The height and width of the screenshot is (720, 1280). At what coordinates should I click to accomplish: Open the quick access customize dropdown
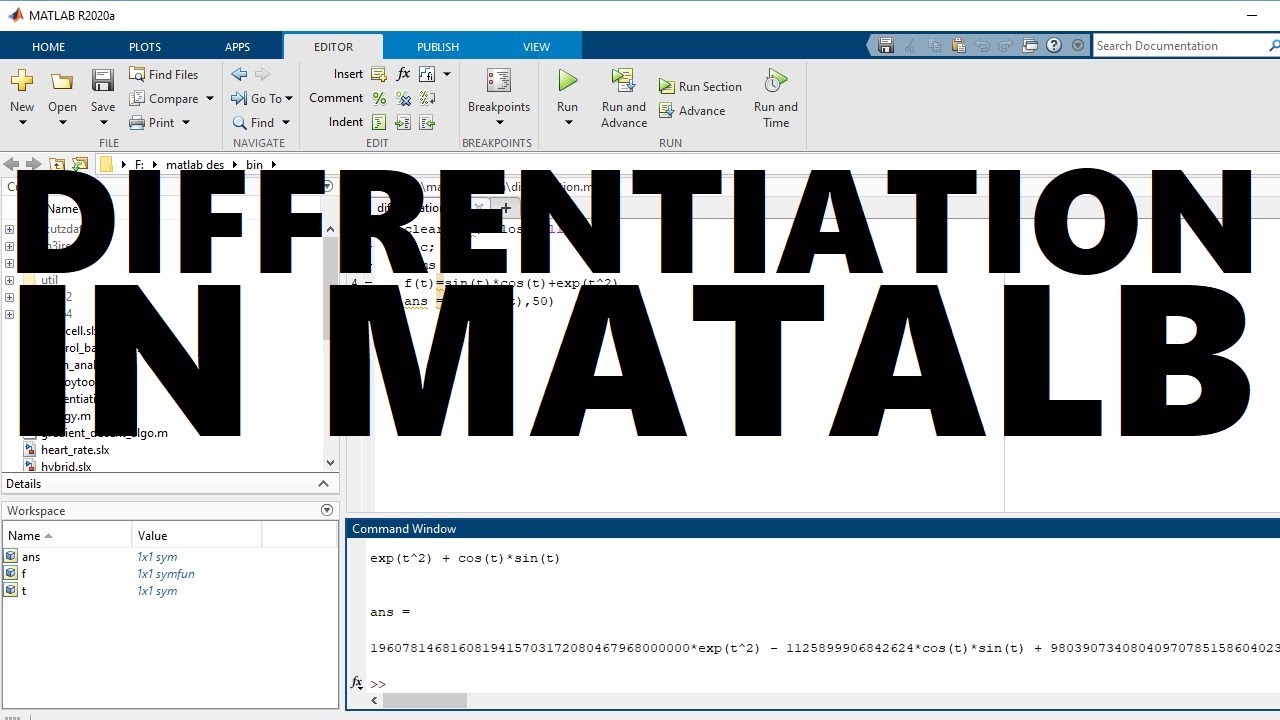pyautogui.click(x=1077, y=45)
